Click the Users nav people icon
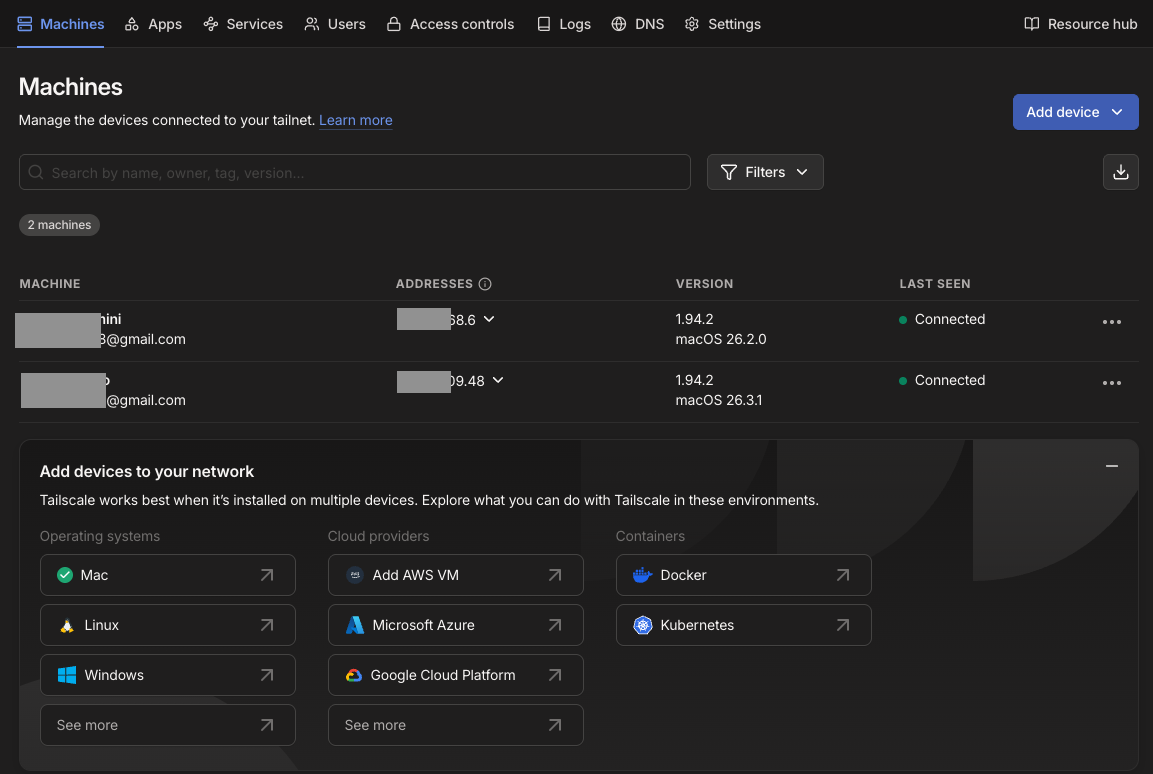This screenshot has height=774, width=1153. (x=312, y=24)
